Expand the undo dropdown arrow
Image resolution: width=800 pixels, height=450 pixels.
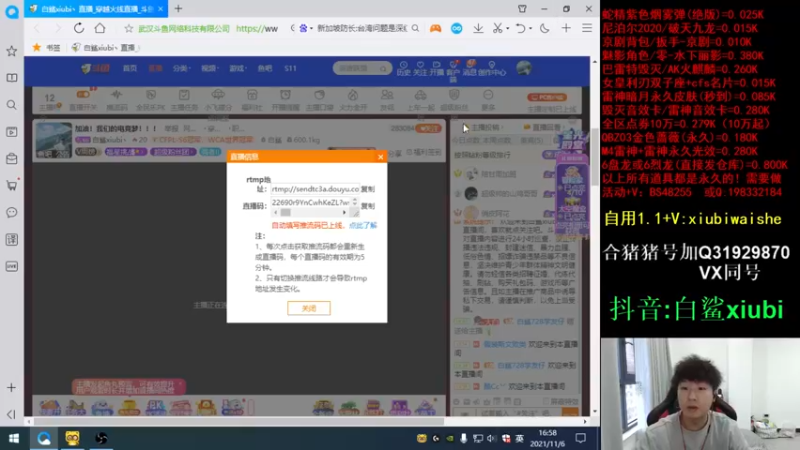[530, 29]
